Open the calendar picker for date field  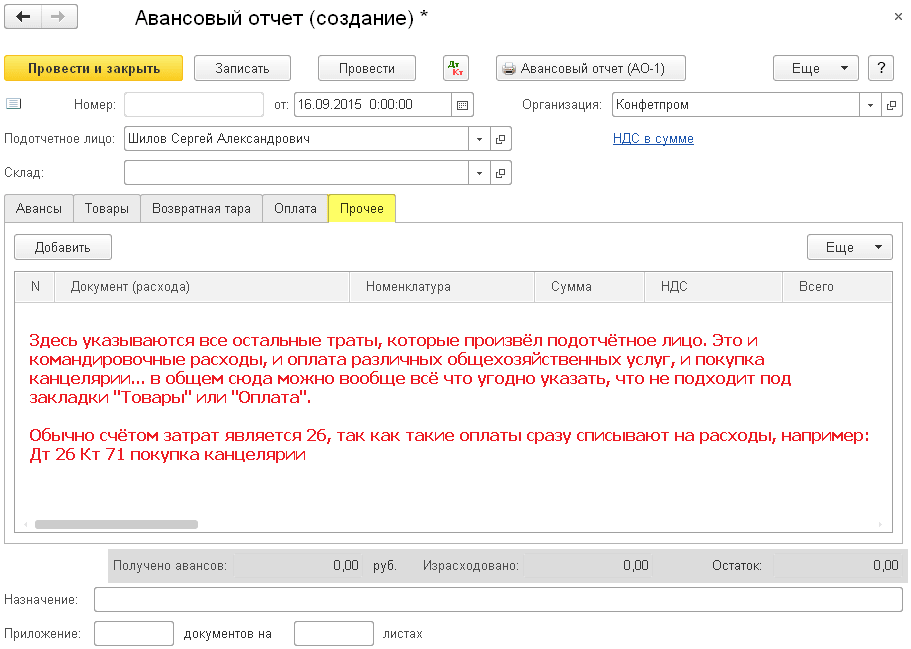click(x=462, y=104)
